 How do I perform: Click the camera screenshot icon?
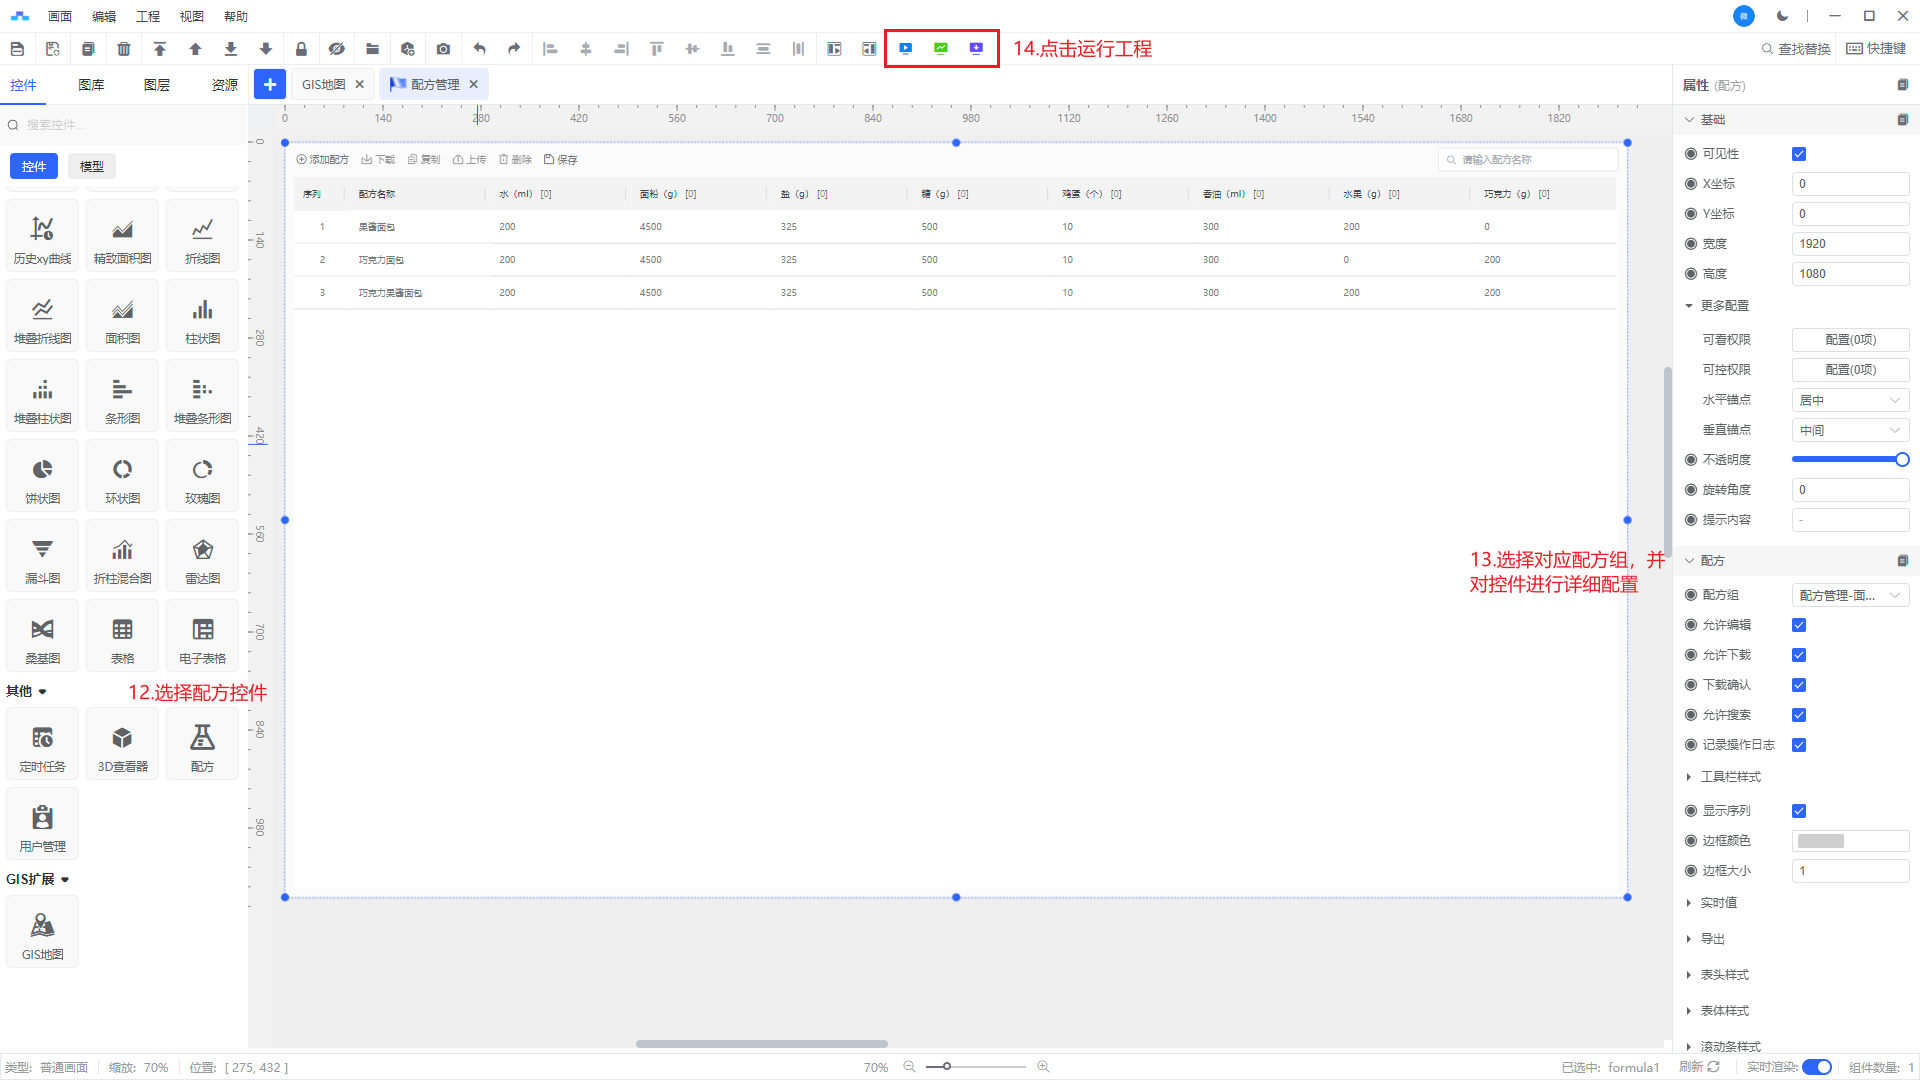click(443, 49)
